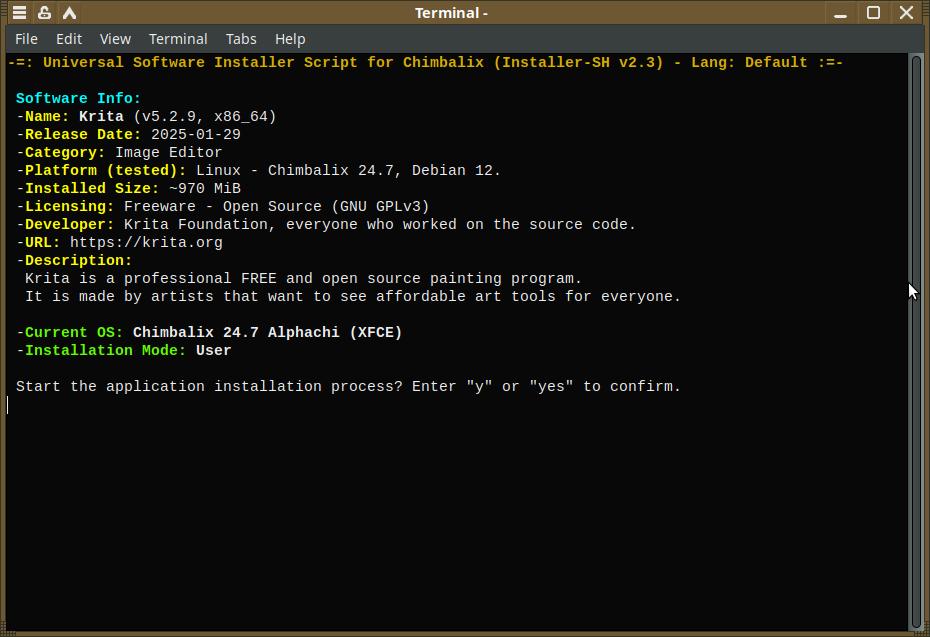Click the "Krita" application name text
Viewport: 930px width, 637px height.
pos(101,116)
